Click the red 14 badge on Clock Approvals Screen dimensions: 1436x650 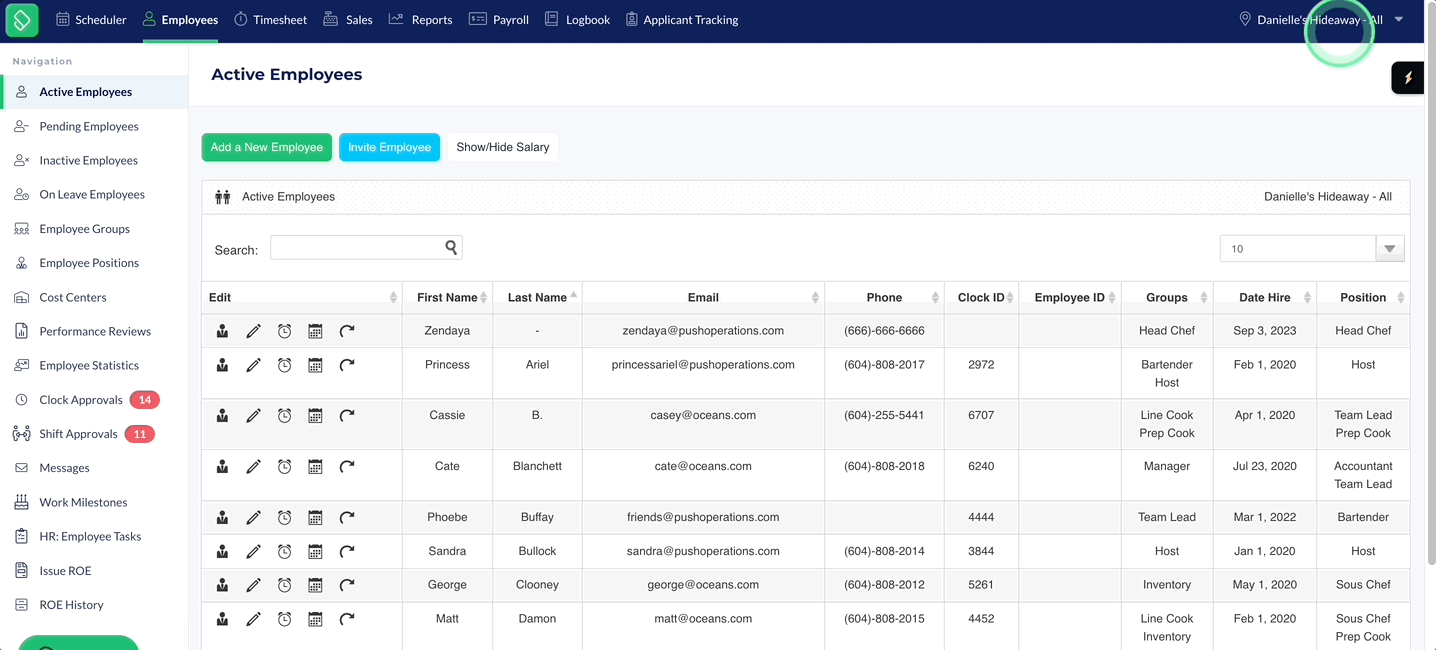(145, 400)
